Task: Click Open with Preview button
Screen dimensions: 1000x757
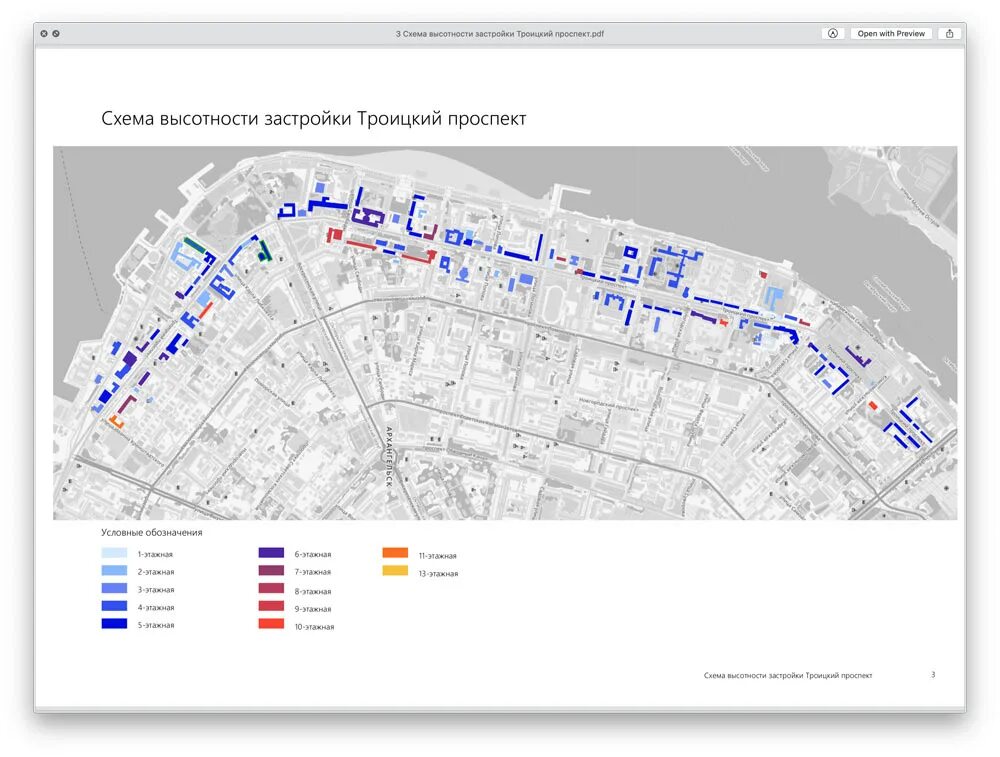Action: tap(891, 34)
